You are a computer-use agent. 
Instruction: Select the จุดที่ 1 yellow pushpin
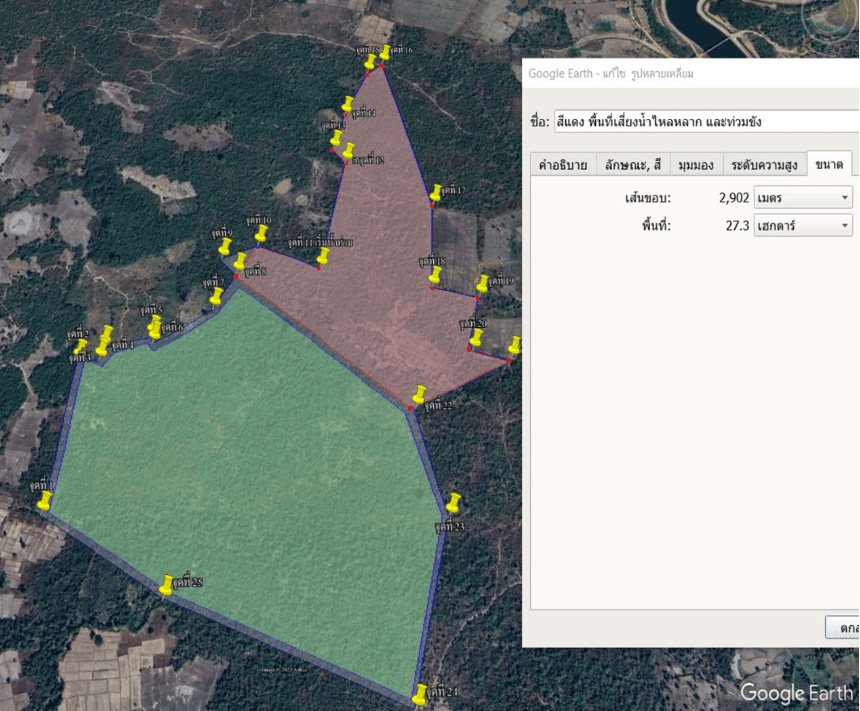tap(45, 500)
